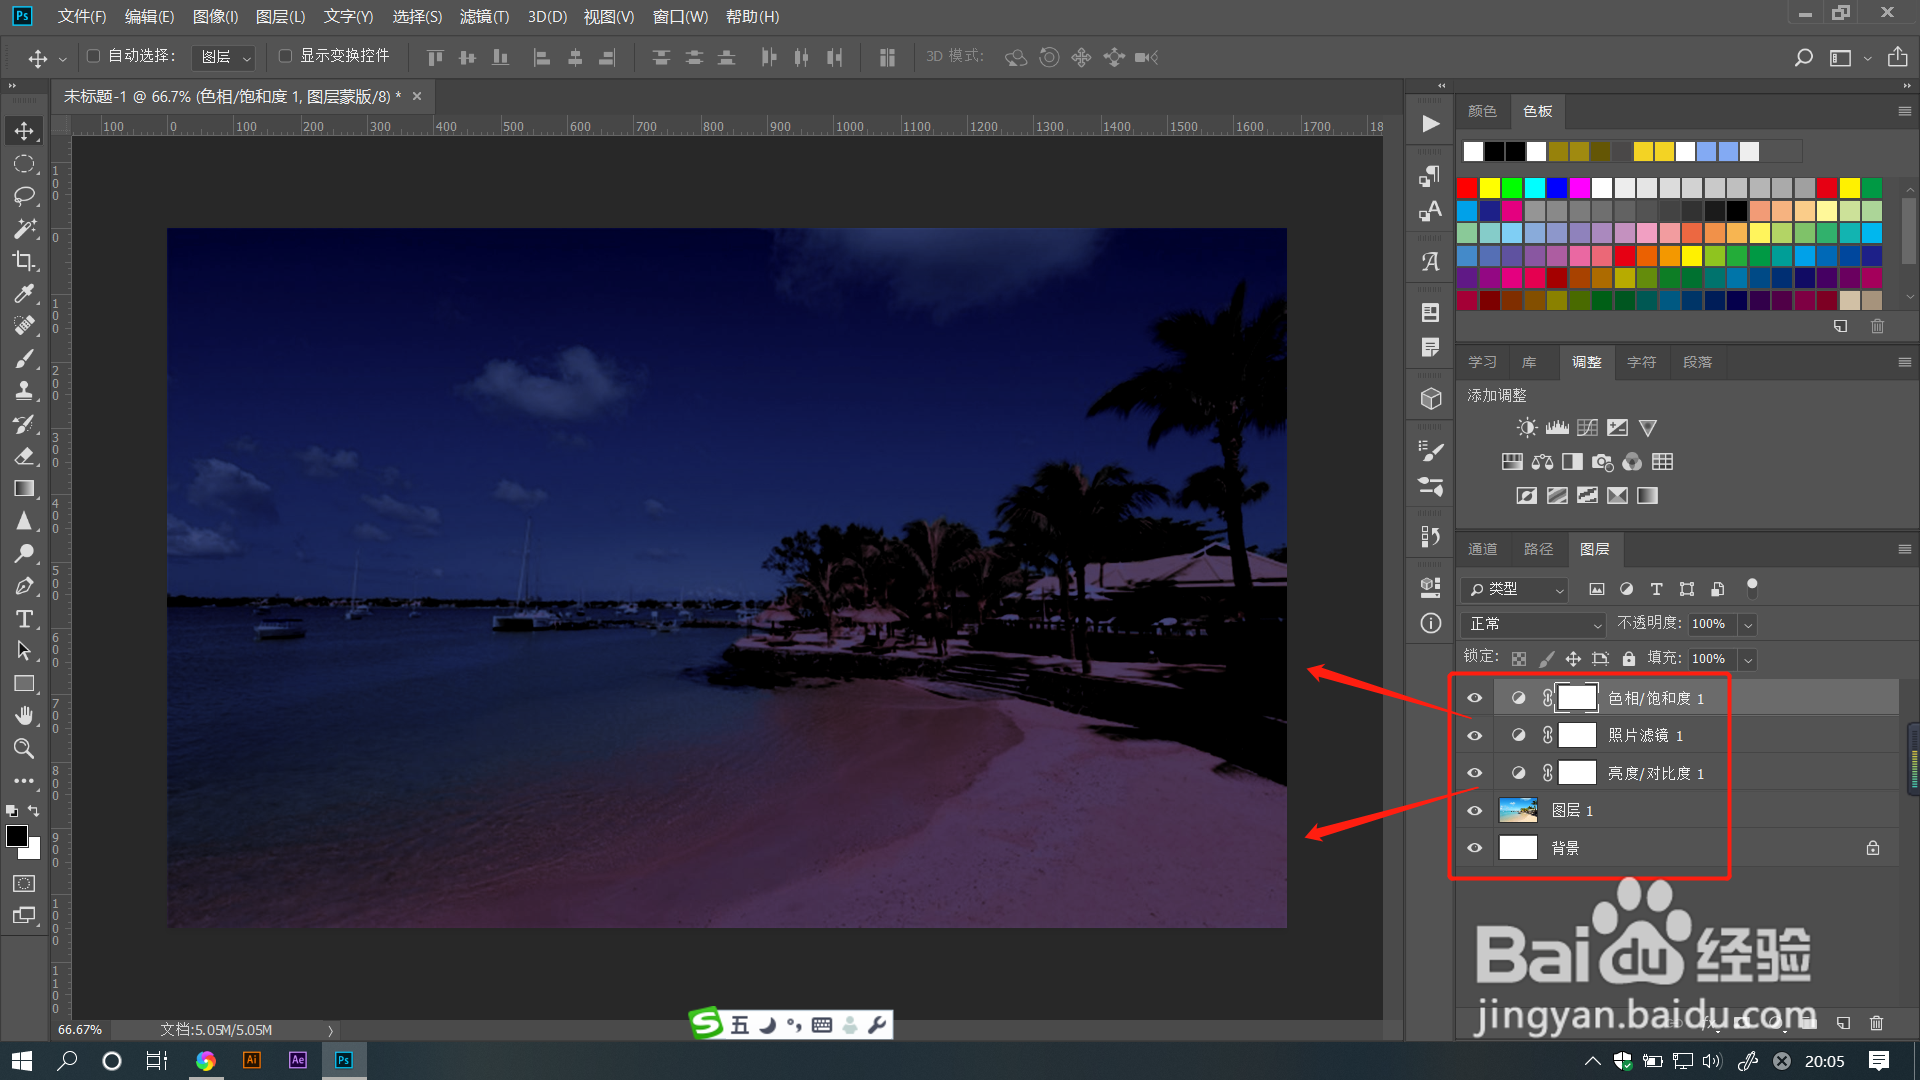Switch to the 通道 tab
Image resolution: width=1920 pixels, height=1080 pixels.
1482,549
